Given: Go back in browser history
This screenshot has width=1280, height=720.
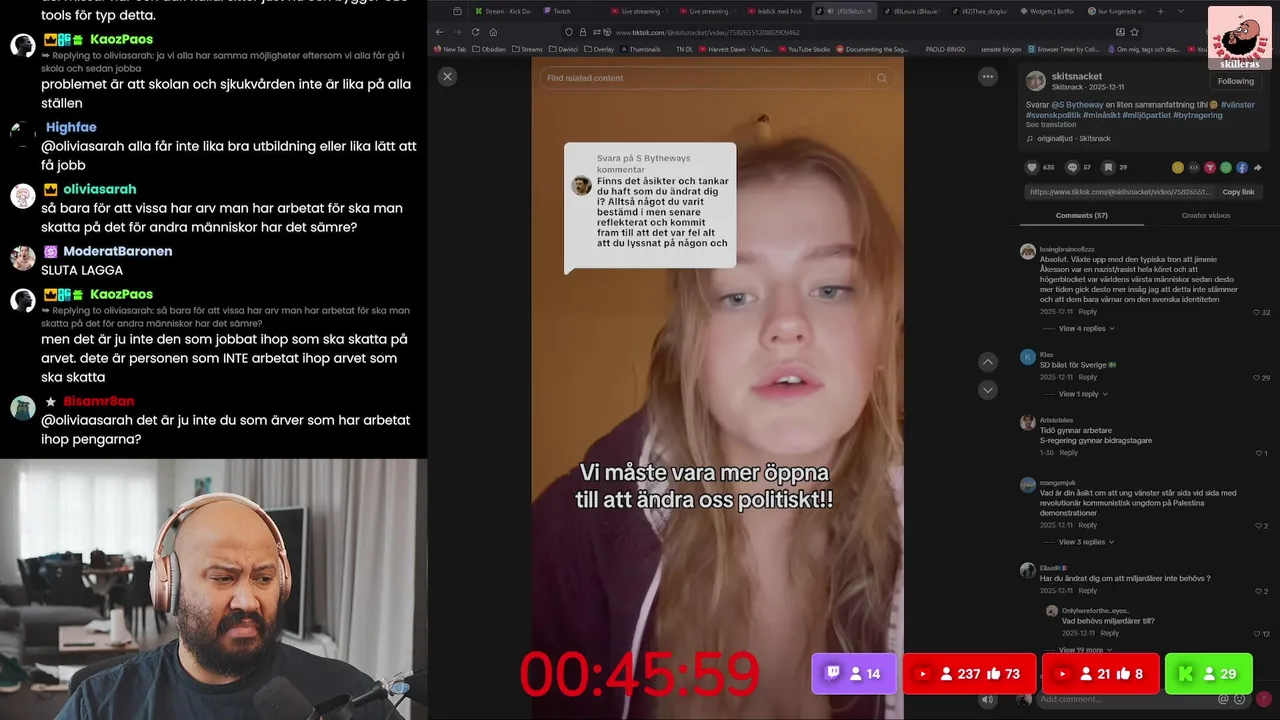Looking at the screenshot, I should coord(439,32).
